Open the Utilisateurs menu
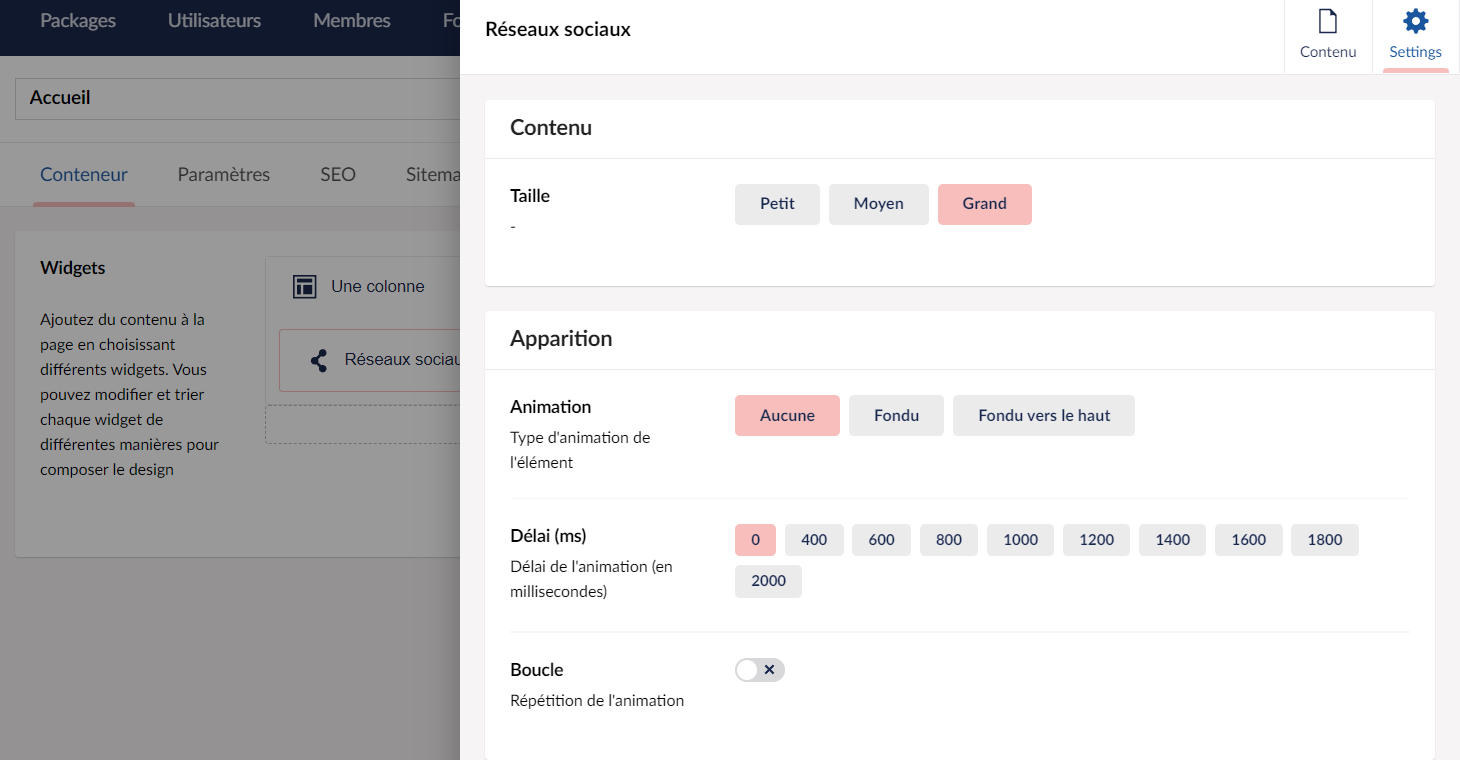 pyautogui.click(x=214, y=21)
